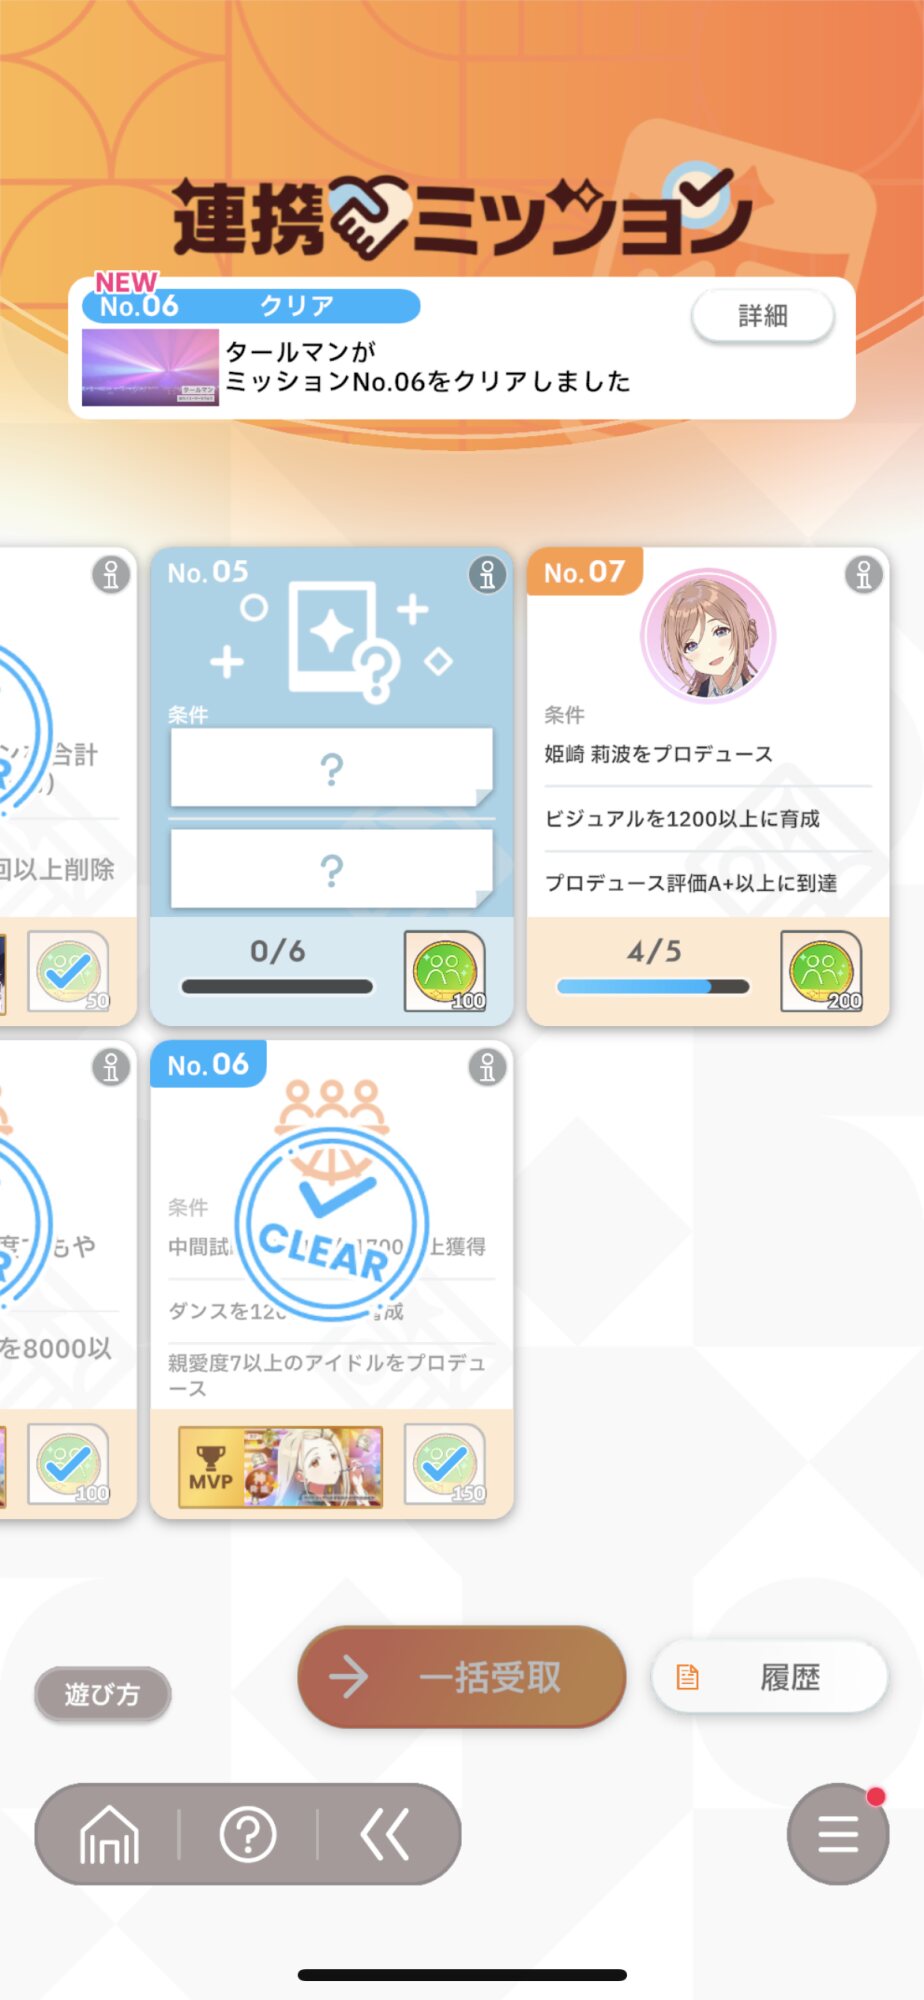The height and width of the screenshot is (2000, 924).
Task: Open the help question mark icon
Action: click(248, 1835)
